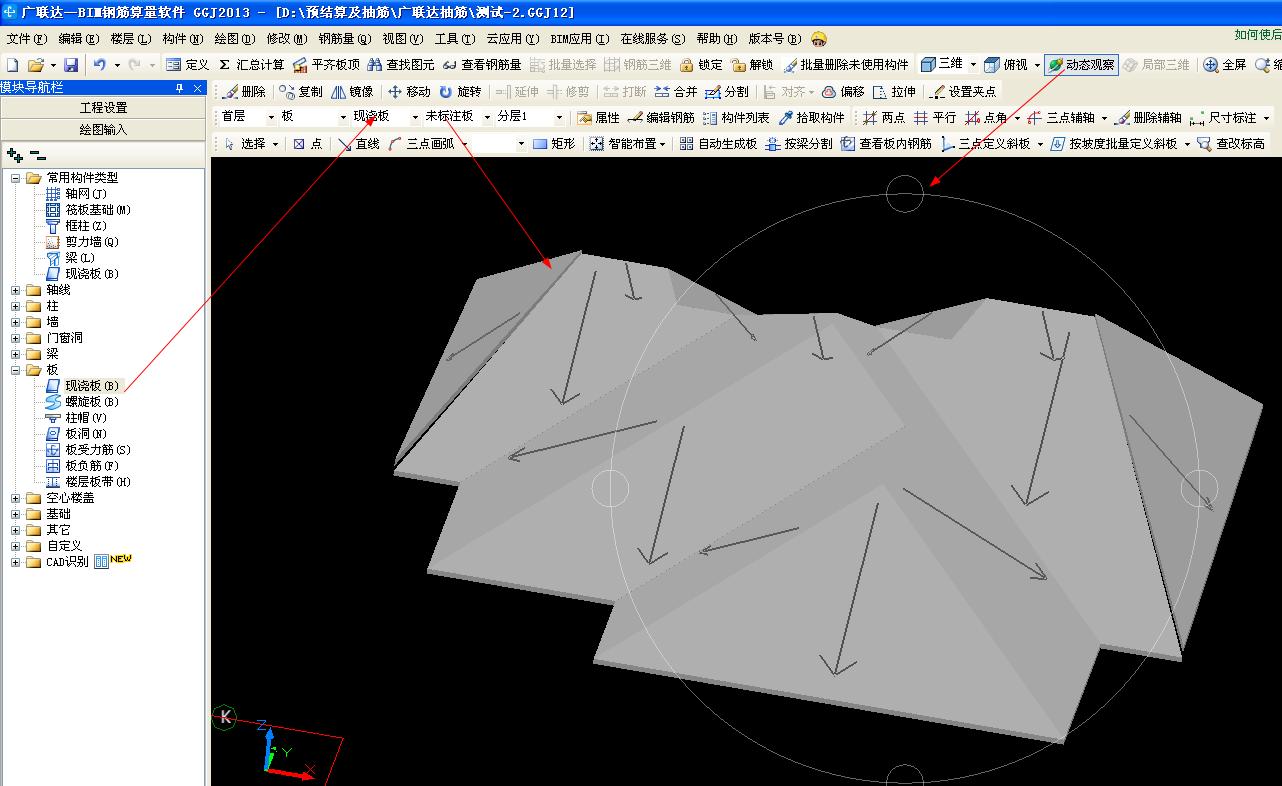Image resolution: width=1282 pixels, height=786 pixels.
Task: Click 拉伸 stretch tool
Action: pos(894,91)
